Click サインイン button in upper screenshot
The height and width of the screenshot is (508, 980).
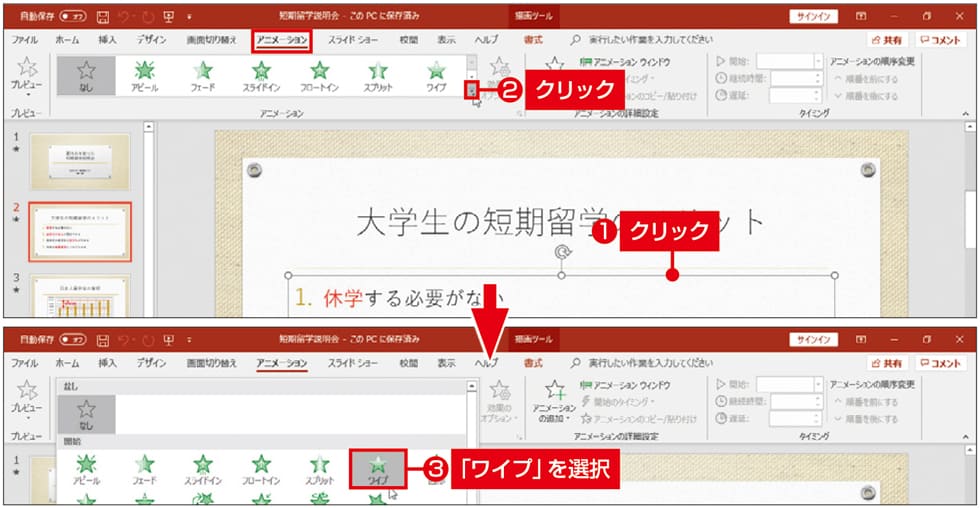(x=813, y=16)
